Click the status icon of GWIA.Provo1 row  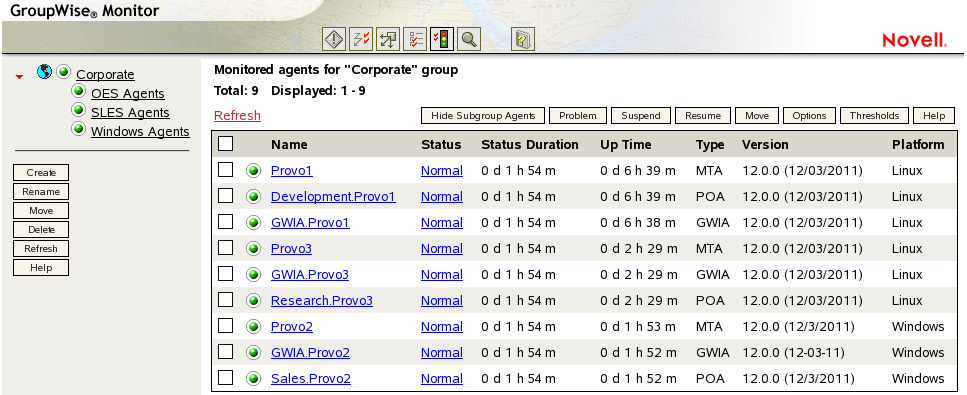pyautogui.click(x=253, y=222)
